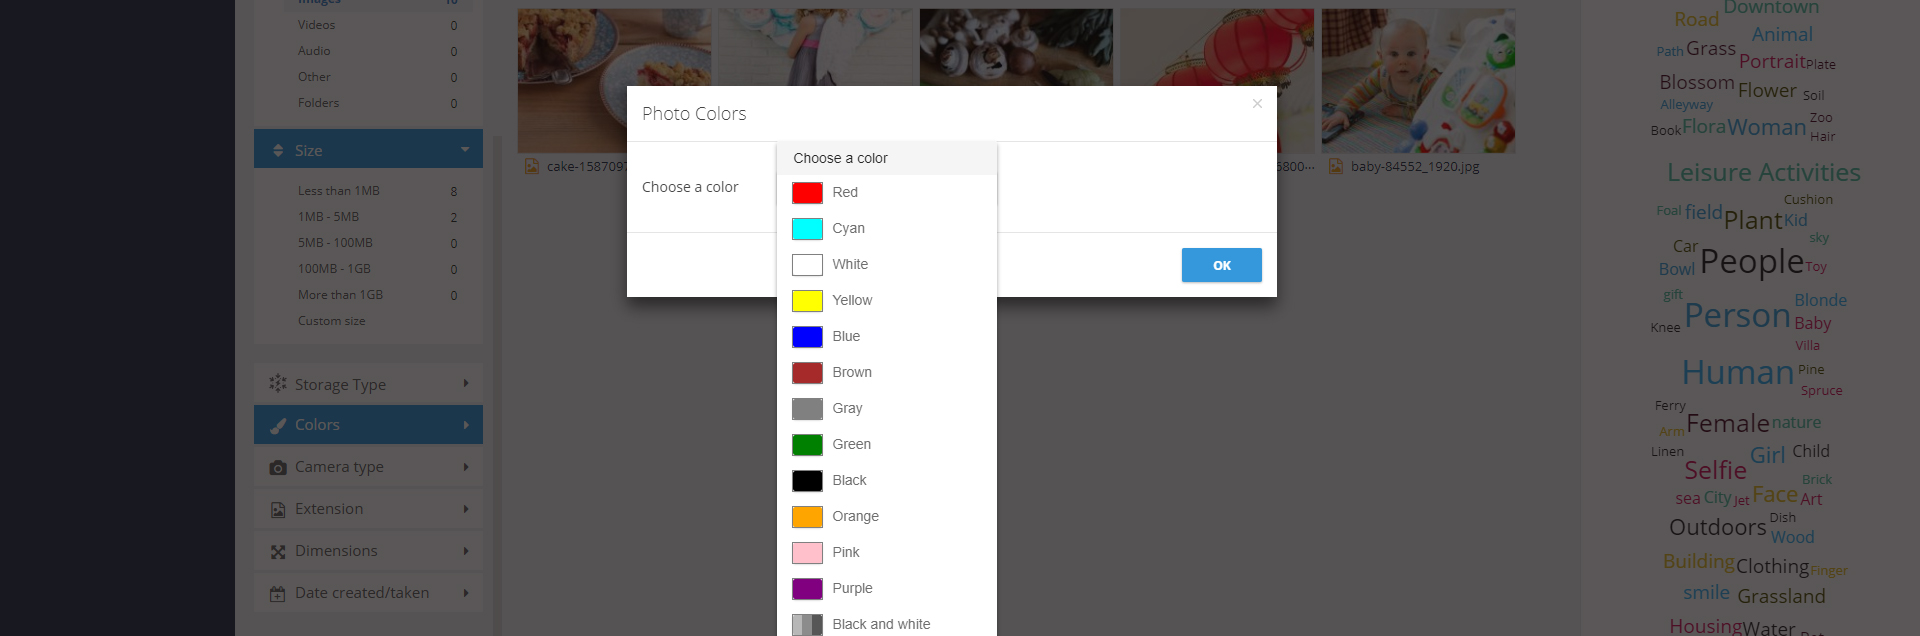The width and height of the screenshot is (1920, 636).
Task: Expand the Storage Type filter arrow
Action: [466, 384]
